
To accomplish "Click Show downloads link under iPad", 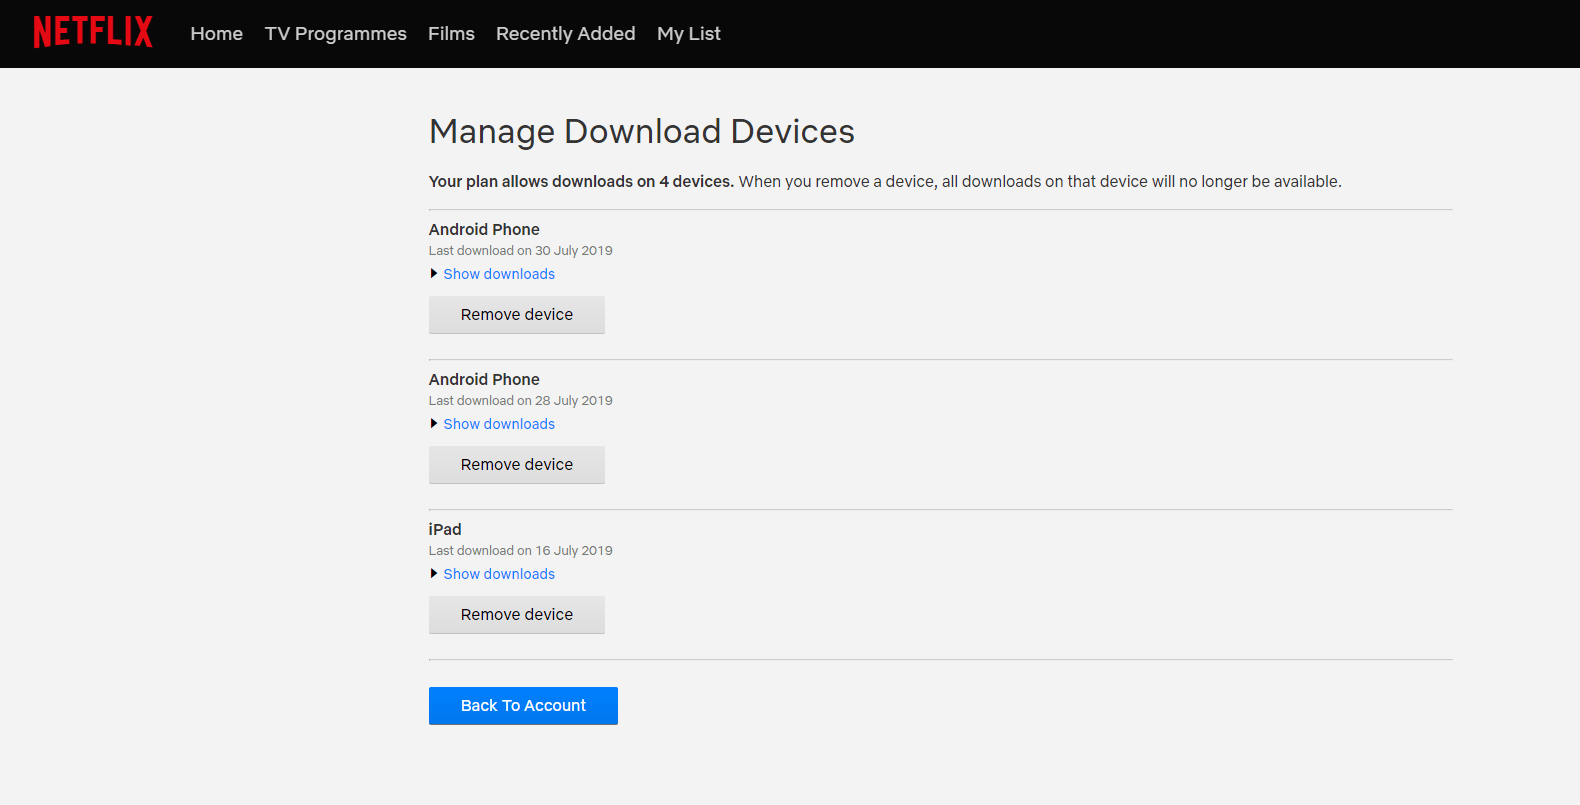I will click(x=499, y=574).
